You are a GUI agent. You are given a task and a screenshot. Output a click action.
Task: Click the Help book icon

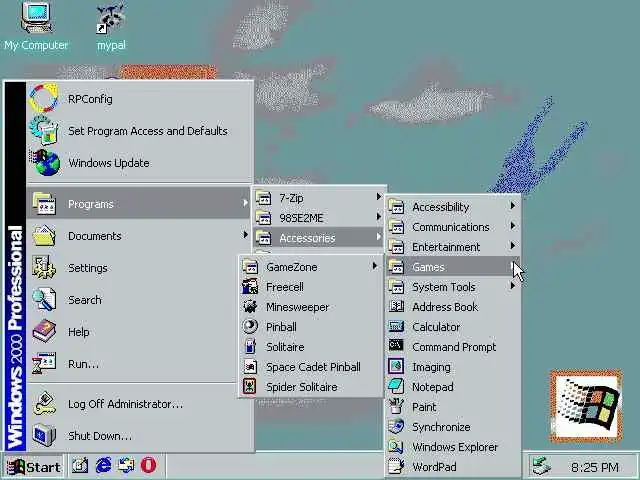point(44,331)
